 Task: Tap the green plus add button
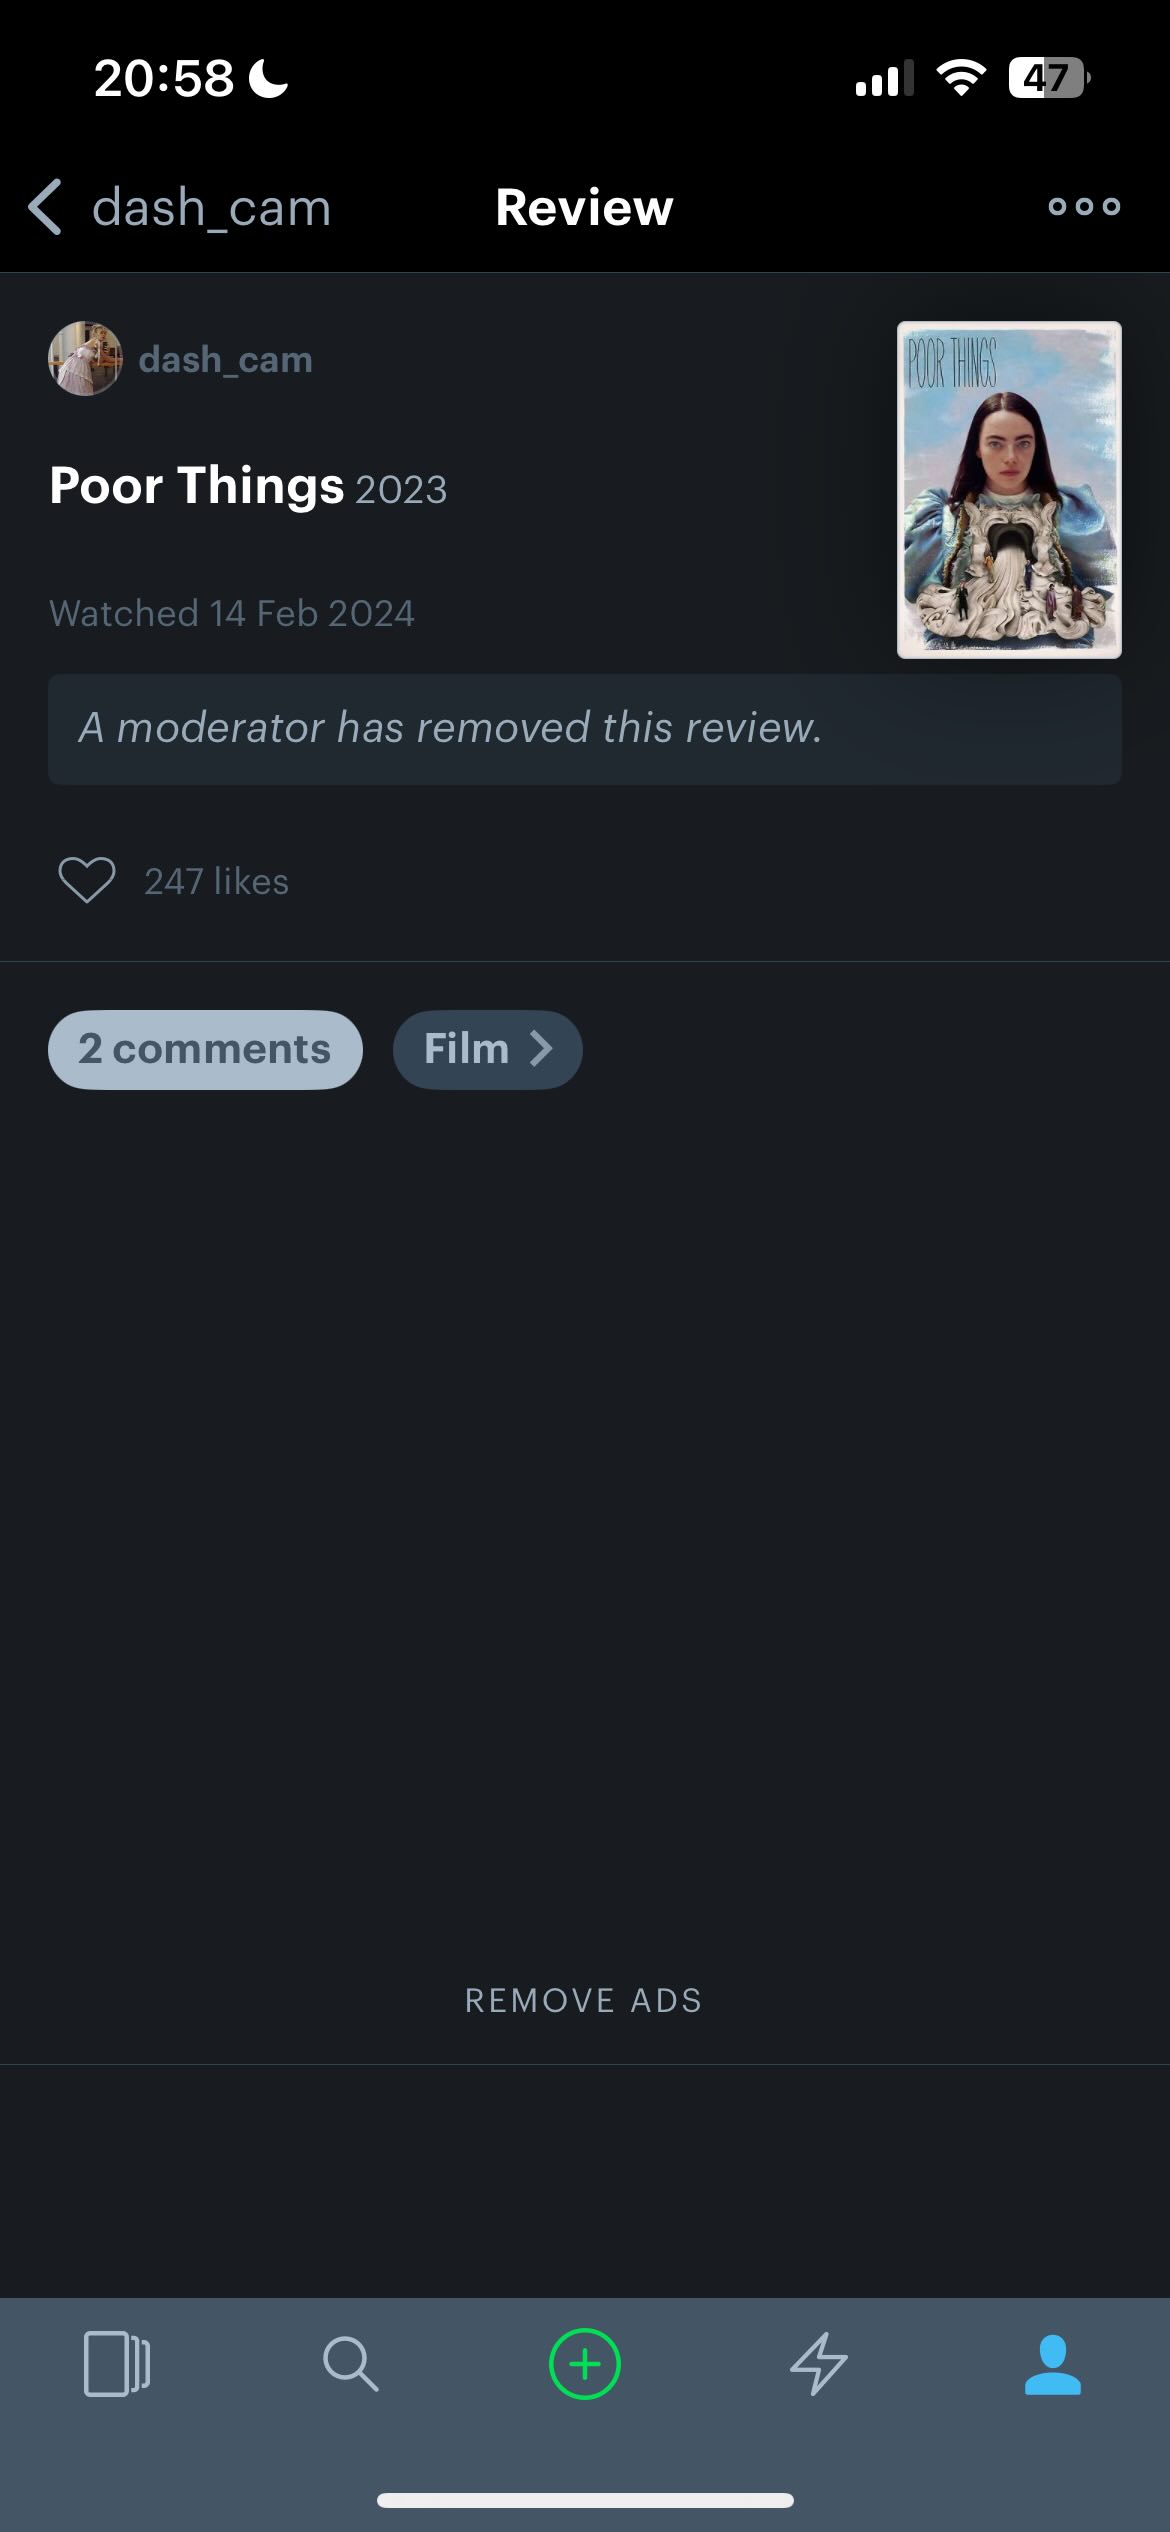pos(585,2364)
